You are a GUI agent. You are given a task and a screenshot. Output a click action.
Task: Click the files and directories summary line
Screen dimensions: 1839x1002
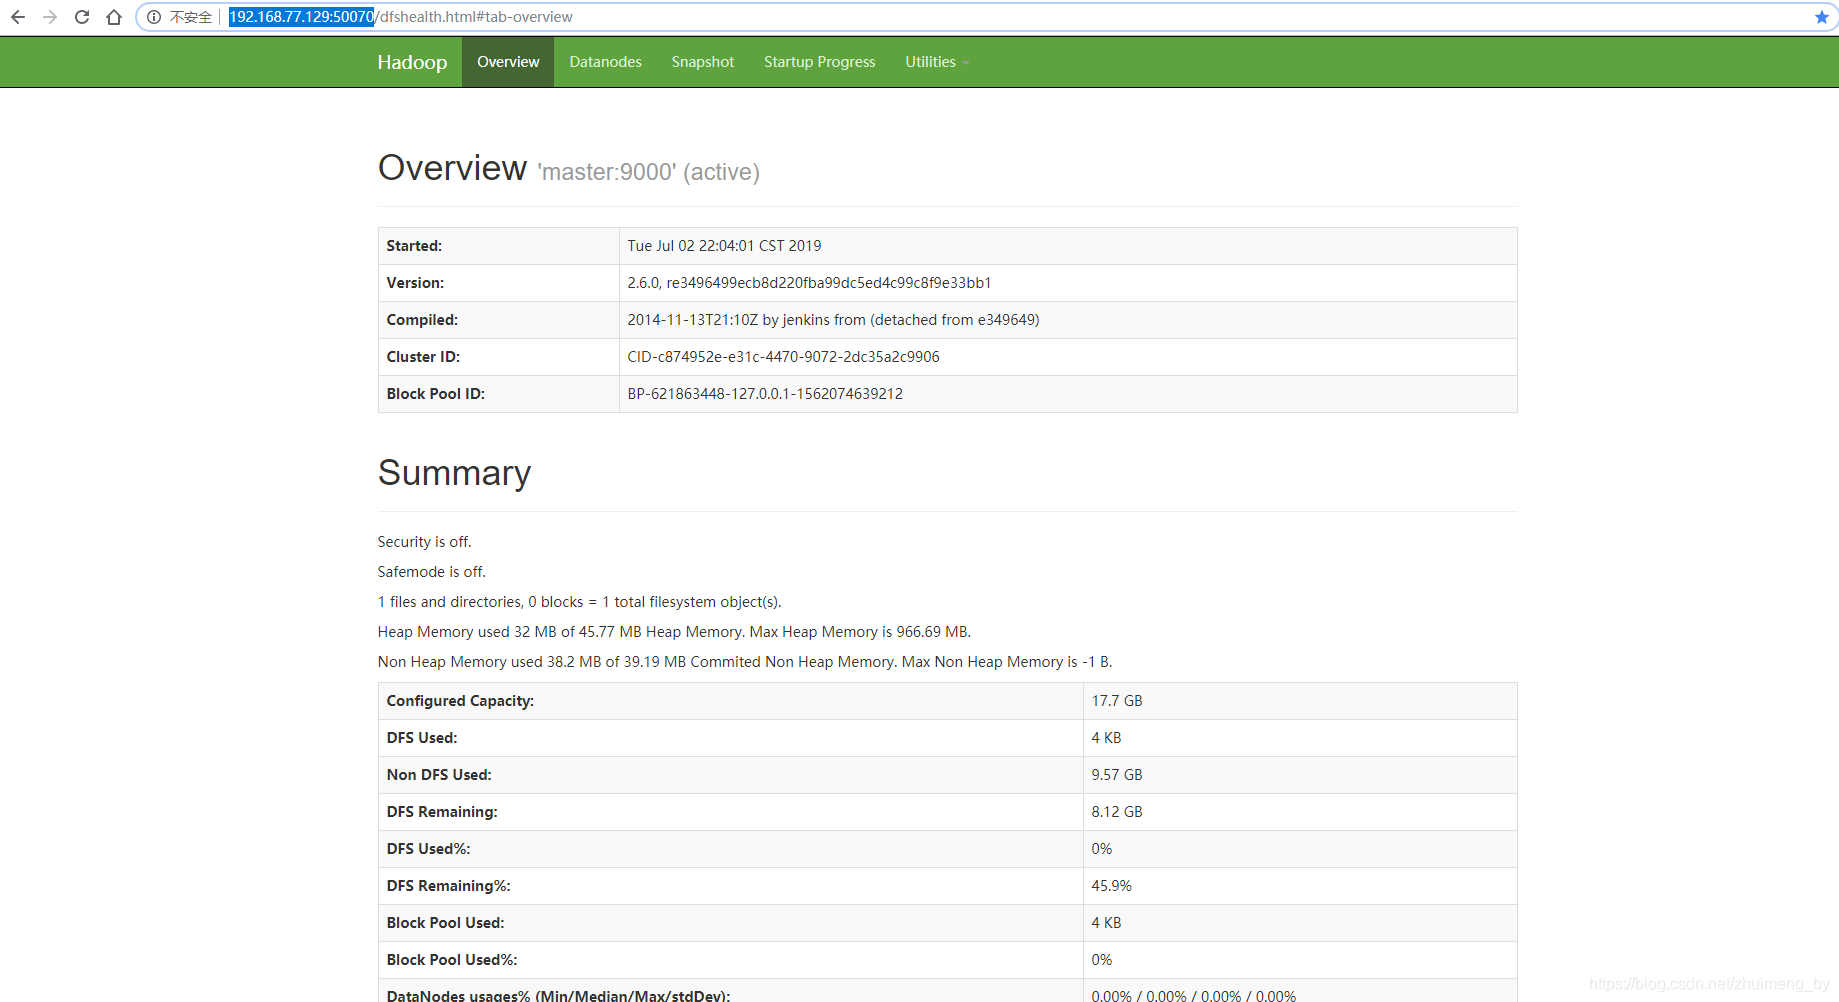[x=579, y=602]
